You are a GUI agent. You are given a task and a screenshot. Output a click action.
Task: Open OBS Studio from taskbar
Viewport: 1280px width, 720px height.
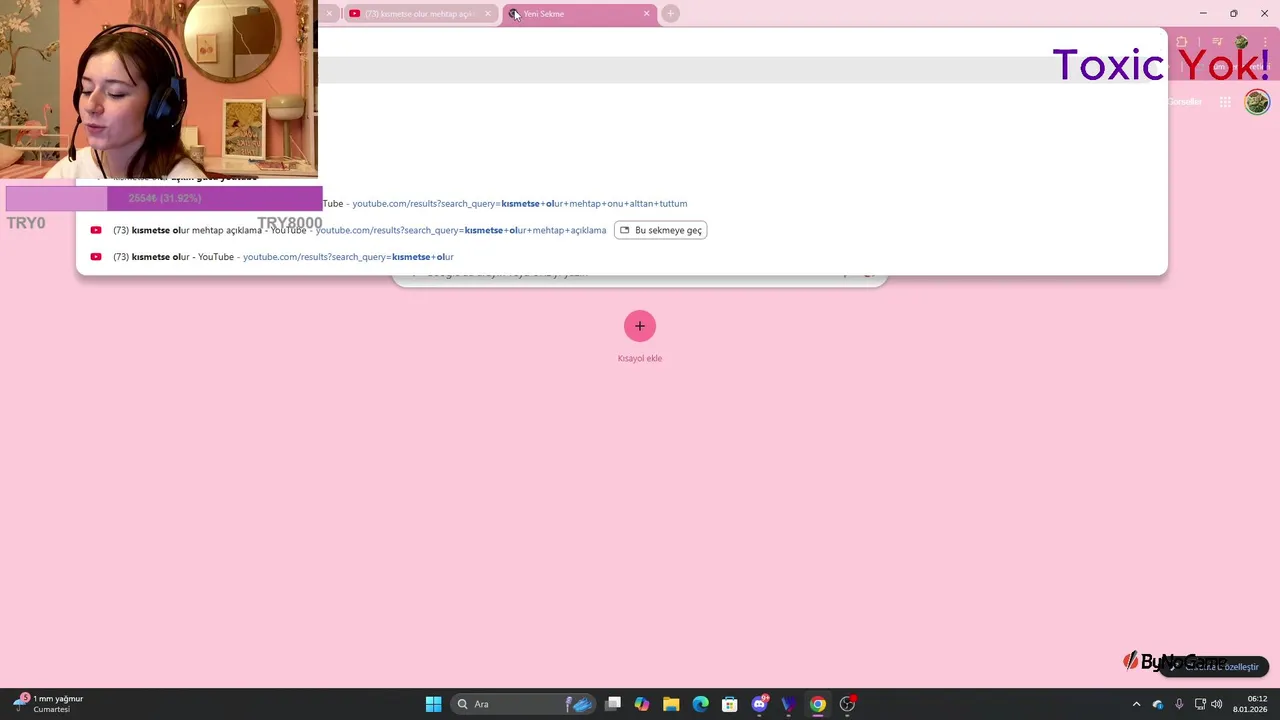point(847,704)
